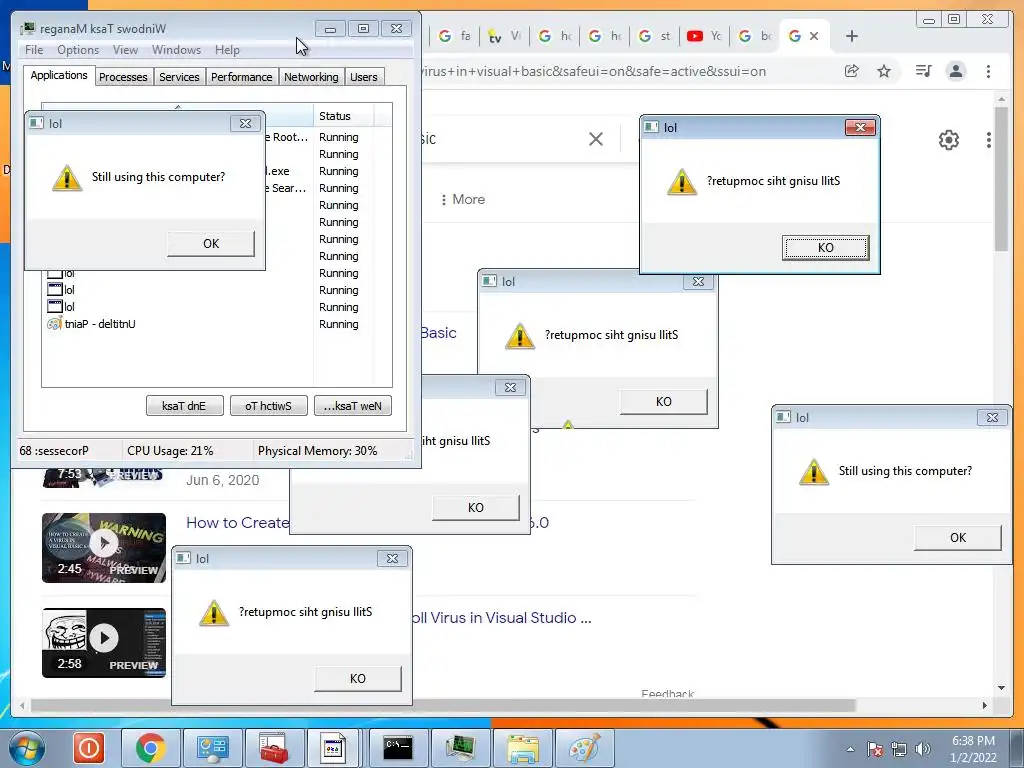The height and width of the screenshot is (768, 1024).
Task: Click OK in lol dialog beside Chrome's scrollbar
Action: tap(957, 537)
